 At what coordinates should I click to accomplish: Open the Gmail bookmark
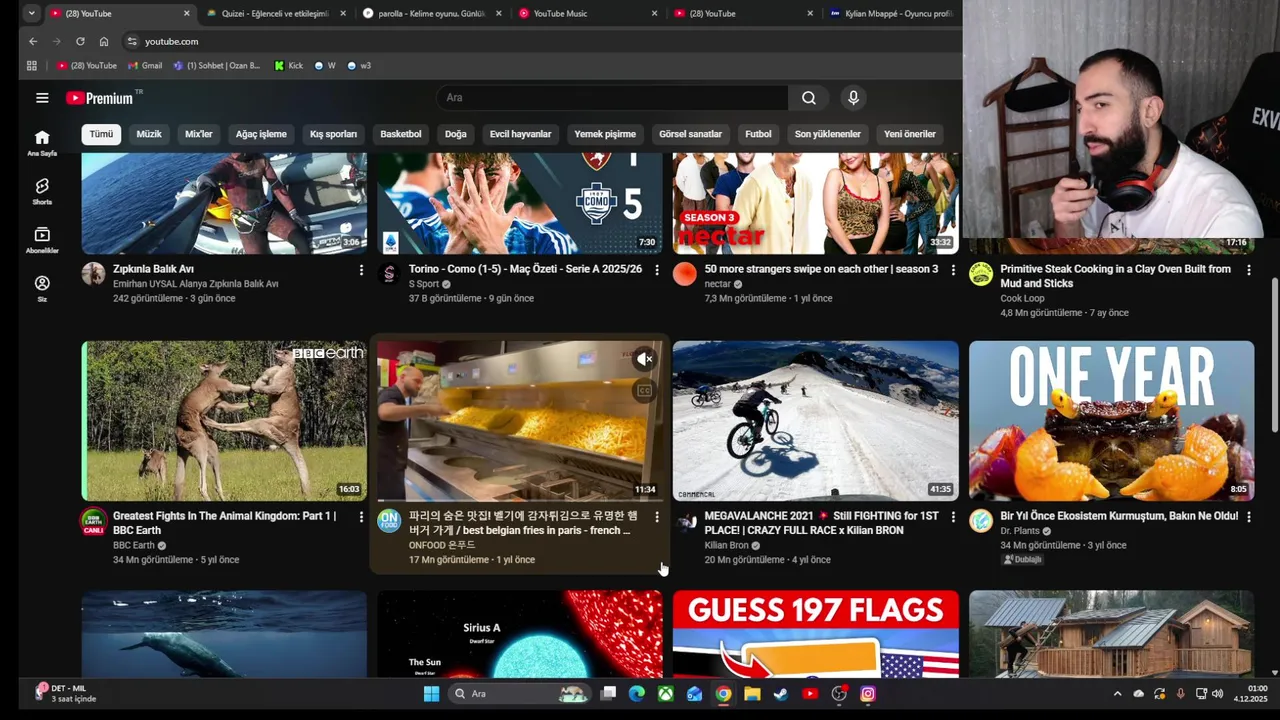(x=145, y=66)
